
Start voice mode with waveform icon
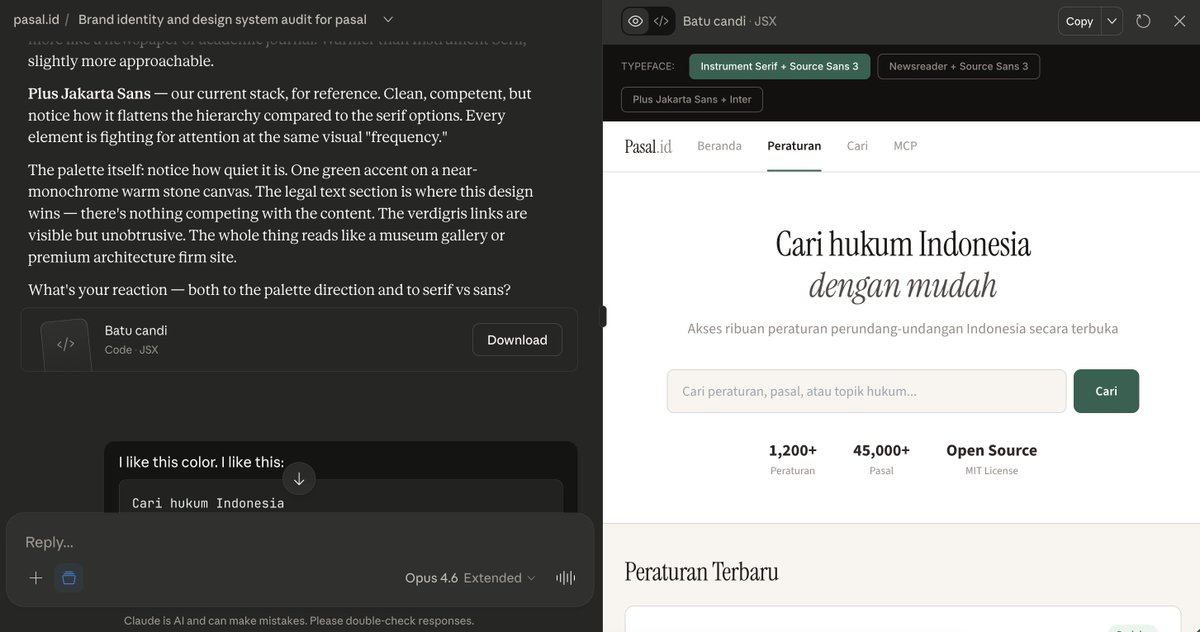pyautogui.click(x=566, y=578)
